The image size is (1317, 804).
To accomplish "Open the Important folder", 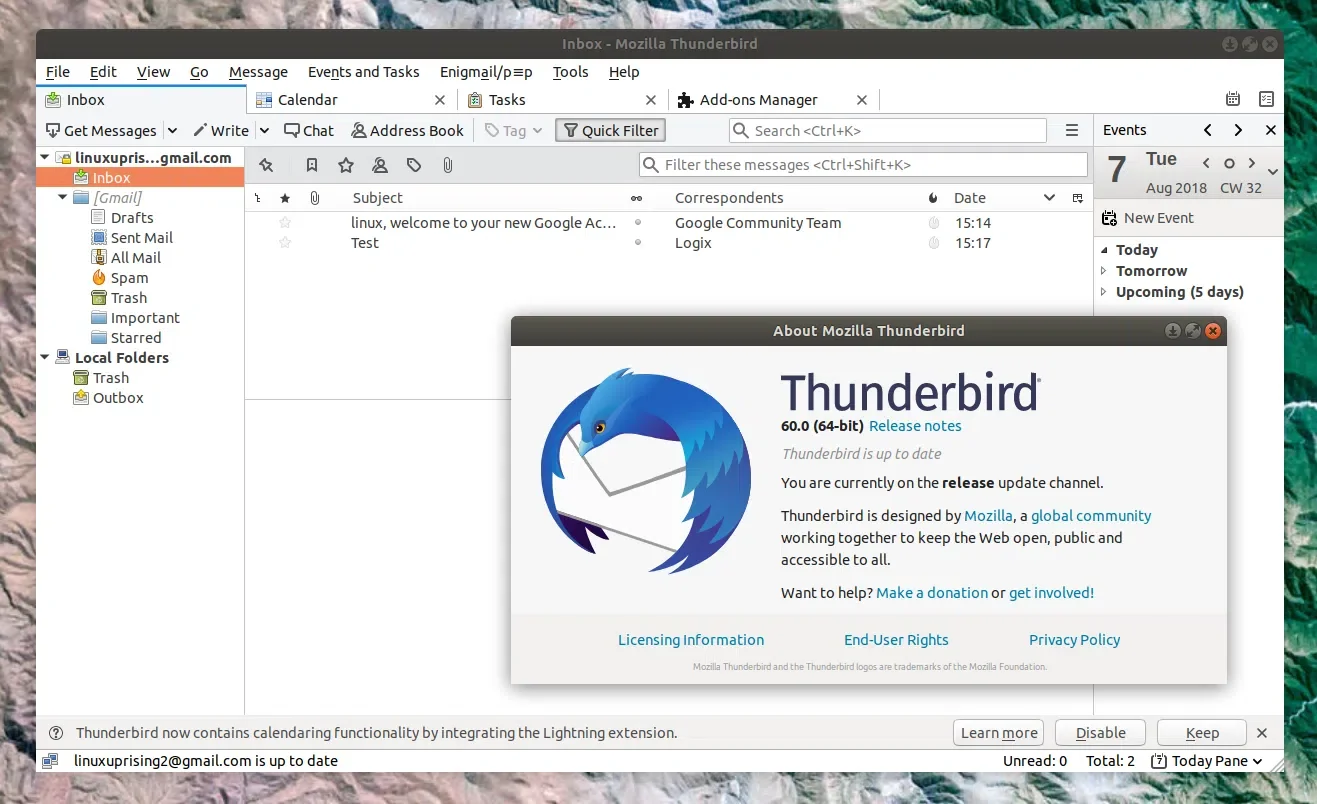I will [145, 318].
